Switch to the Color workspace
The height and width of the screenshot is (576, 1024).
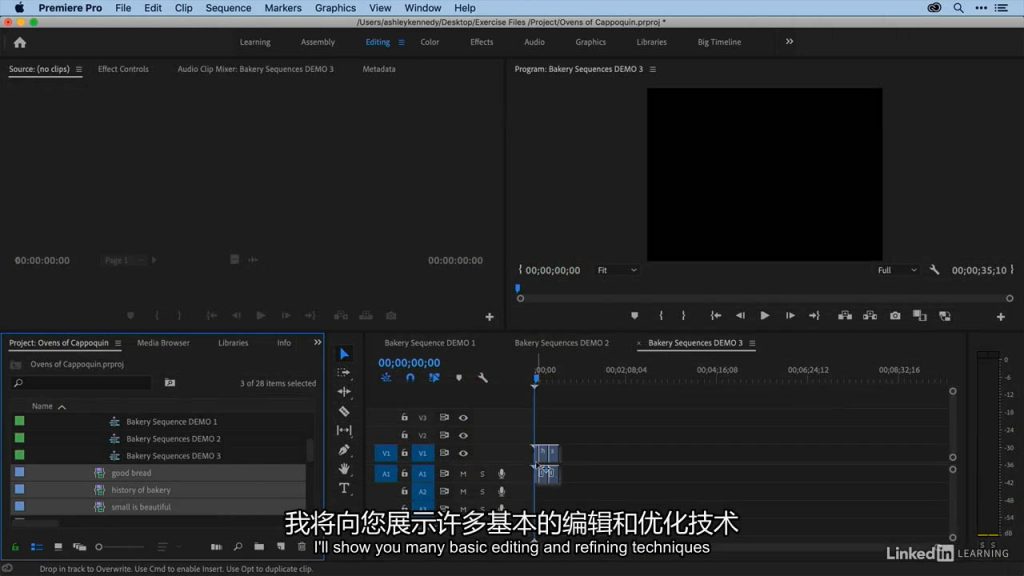430,42
